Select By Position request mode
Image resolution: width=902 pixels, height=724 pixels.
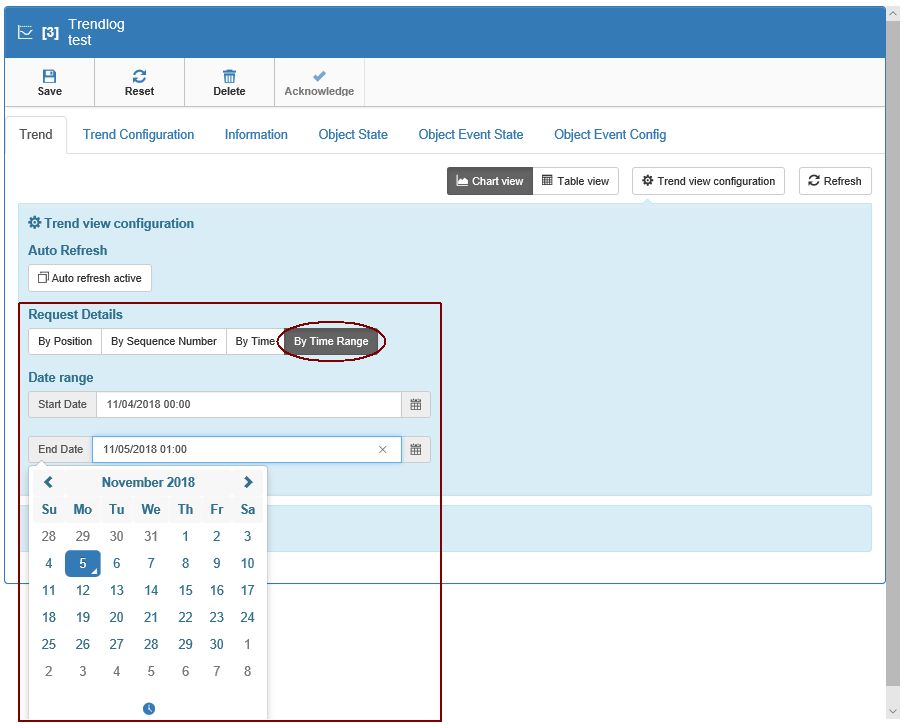65,341
